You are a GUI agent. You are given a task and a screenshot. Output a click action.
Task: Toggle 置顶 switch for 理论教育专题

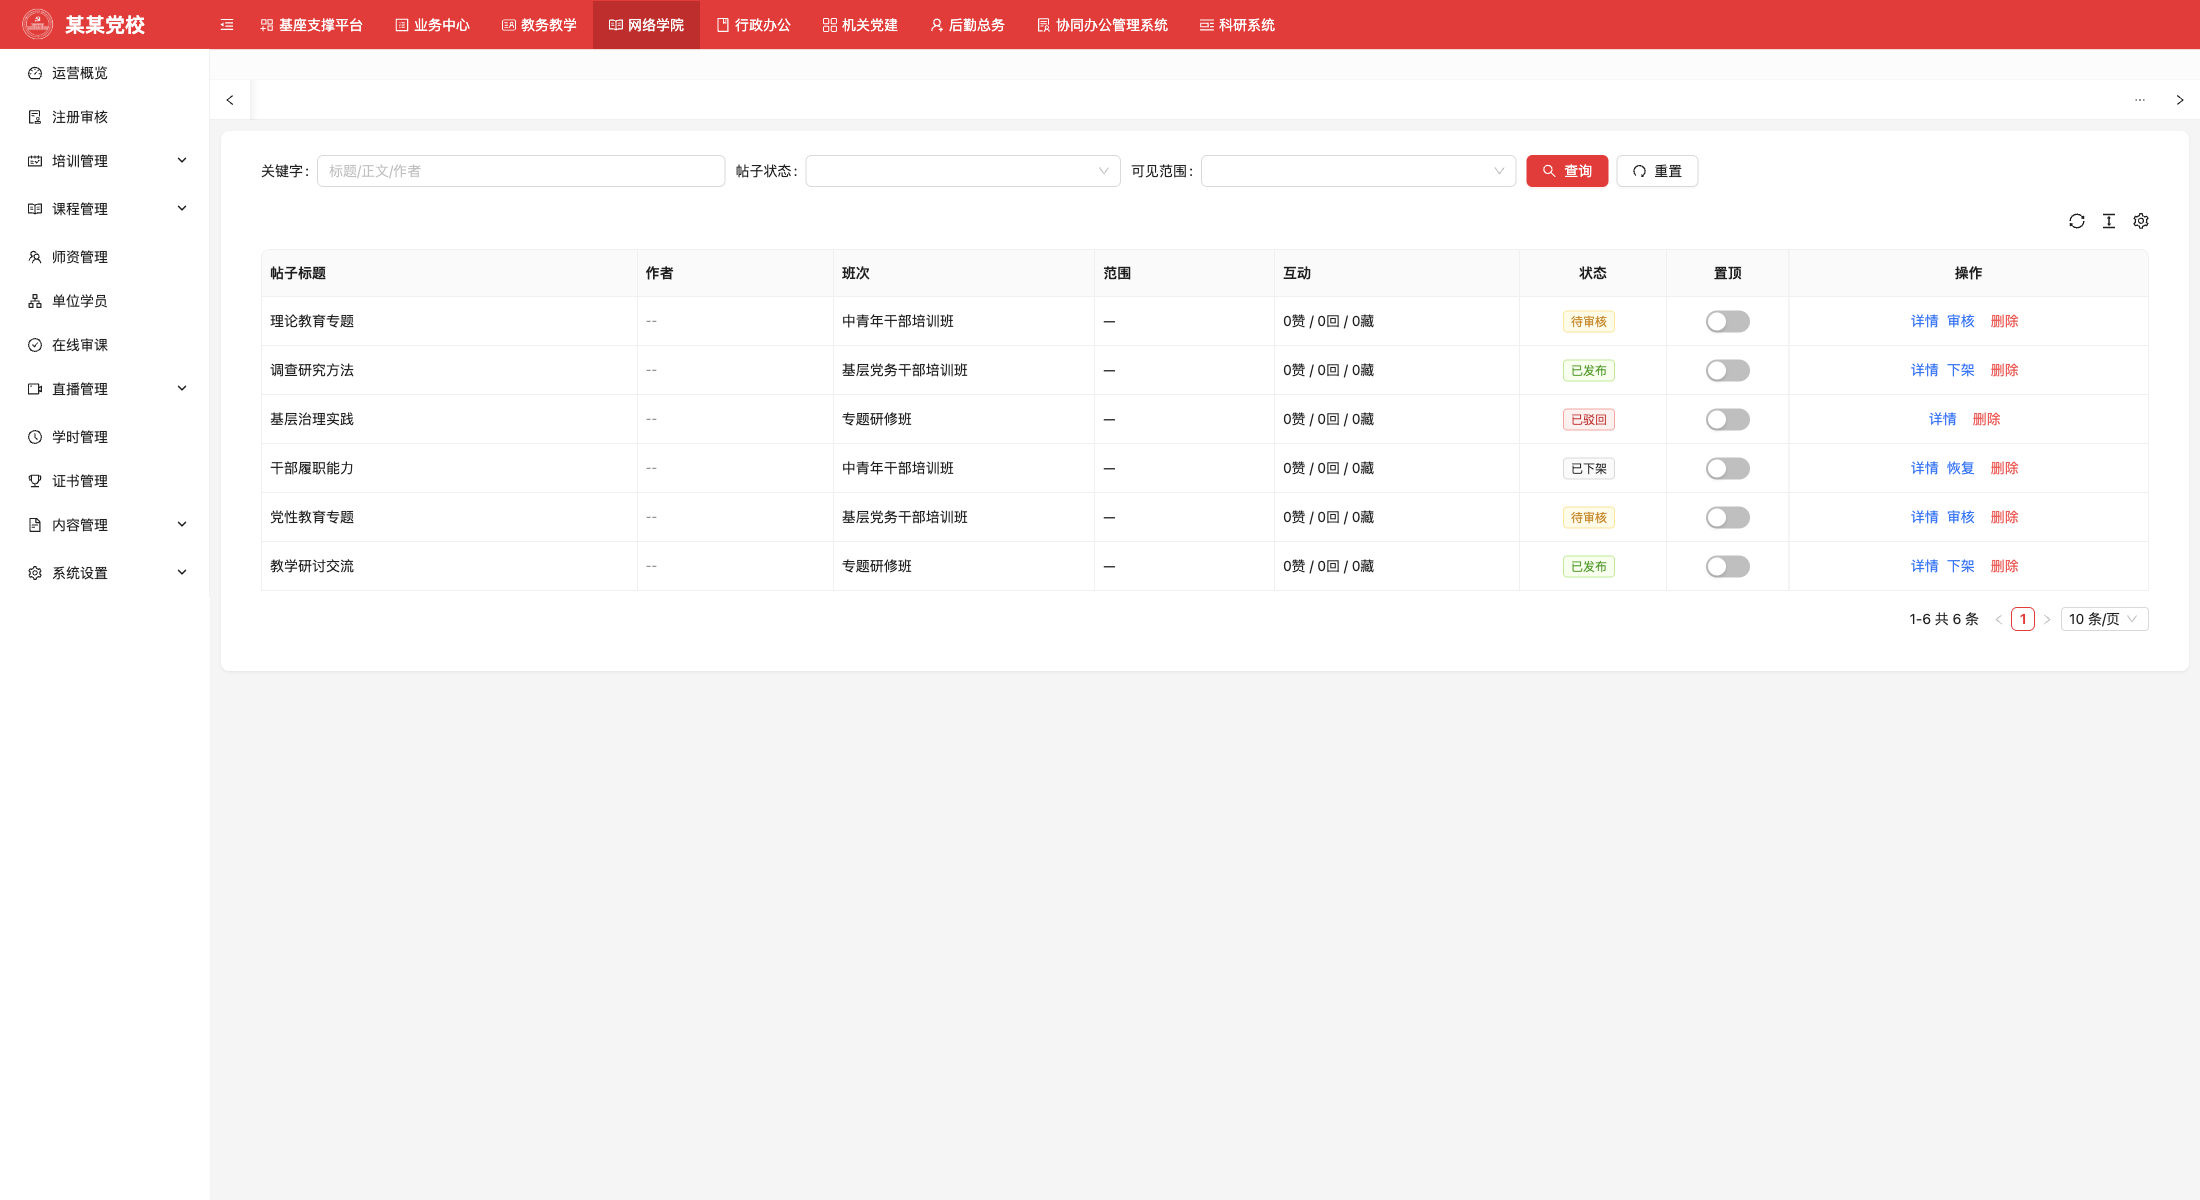1727,321
